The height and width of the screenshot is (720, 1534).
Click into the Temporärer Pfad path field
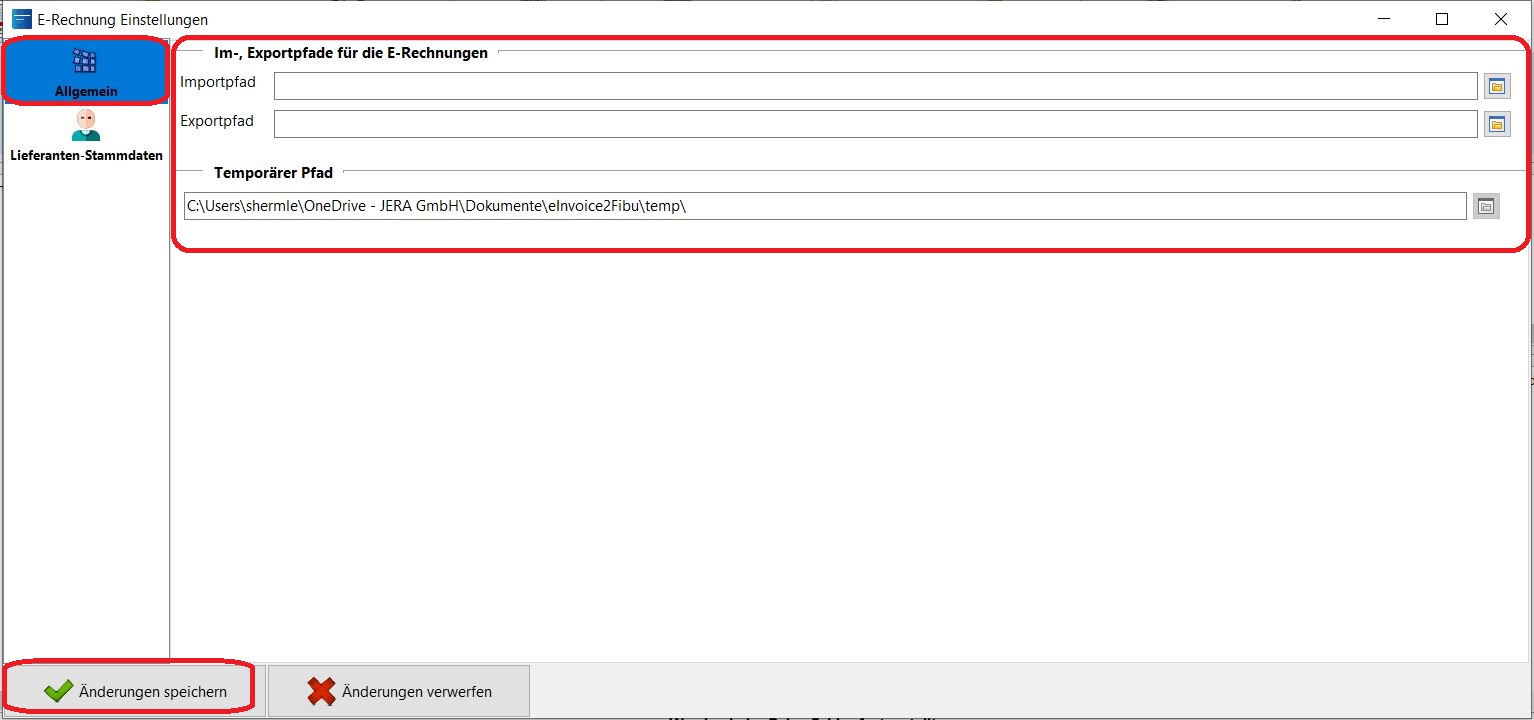pyautogui.click(x=824, y=206)
